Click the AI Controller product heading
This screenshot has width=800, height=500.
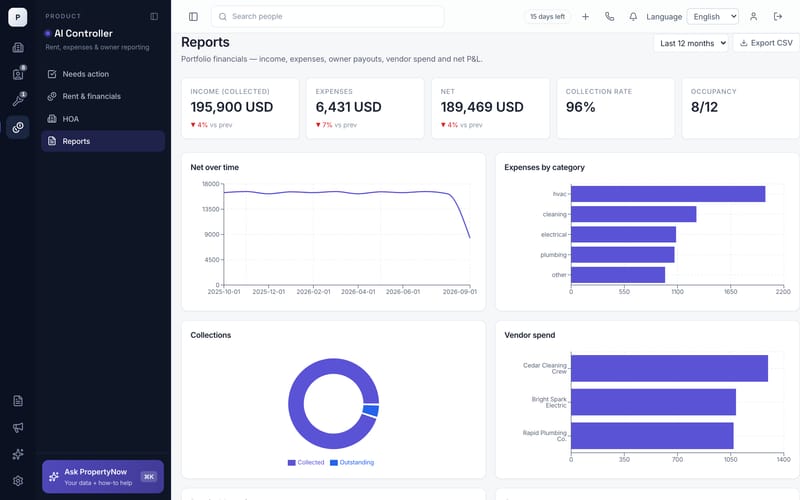pyautogui.click(x=83, y=34)
